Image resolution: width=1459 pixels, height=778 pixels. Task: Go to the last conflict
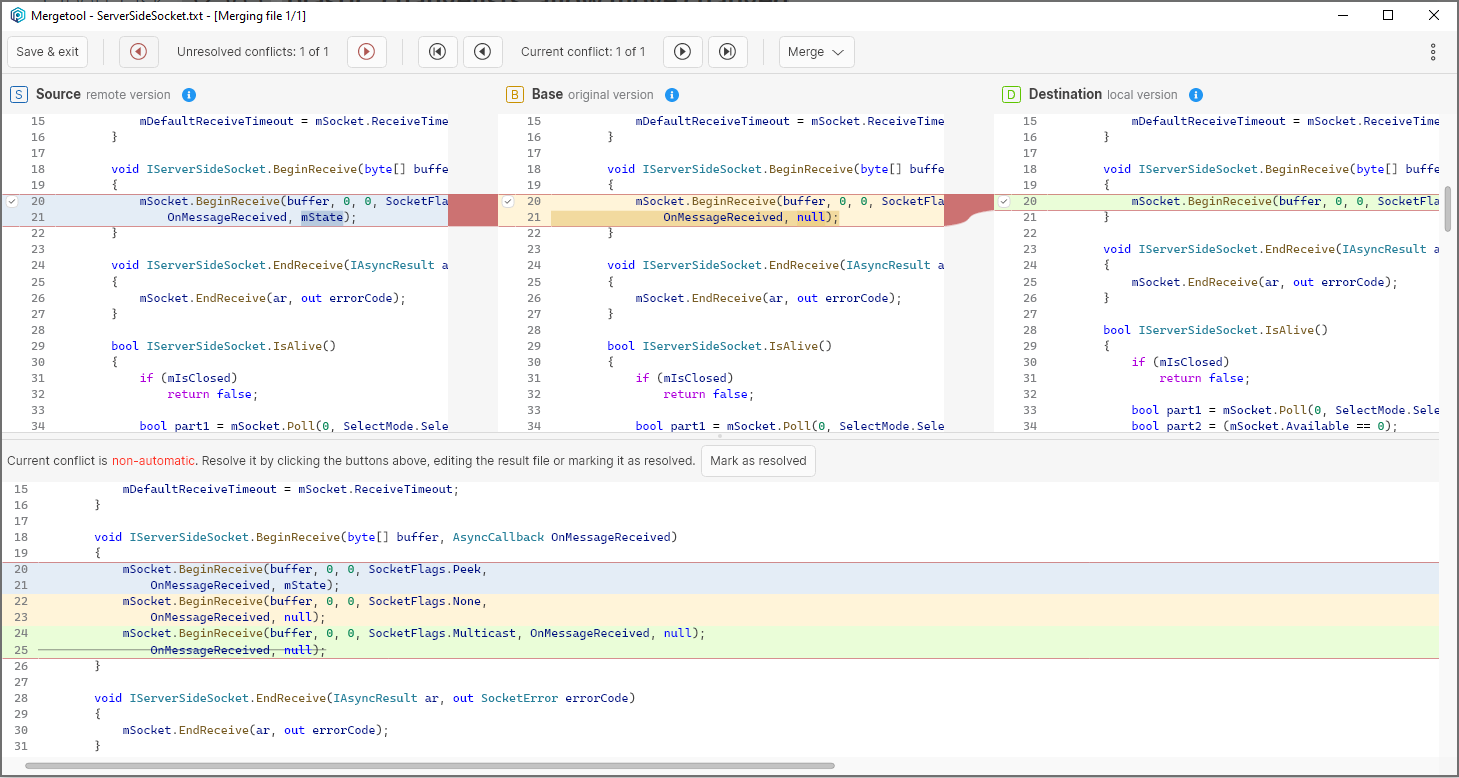[728, 51]
